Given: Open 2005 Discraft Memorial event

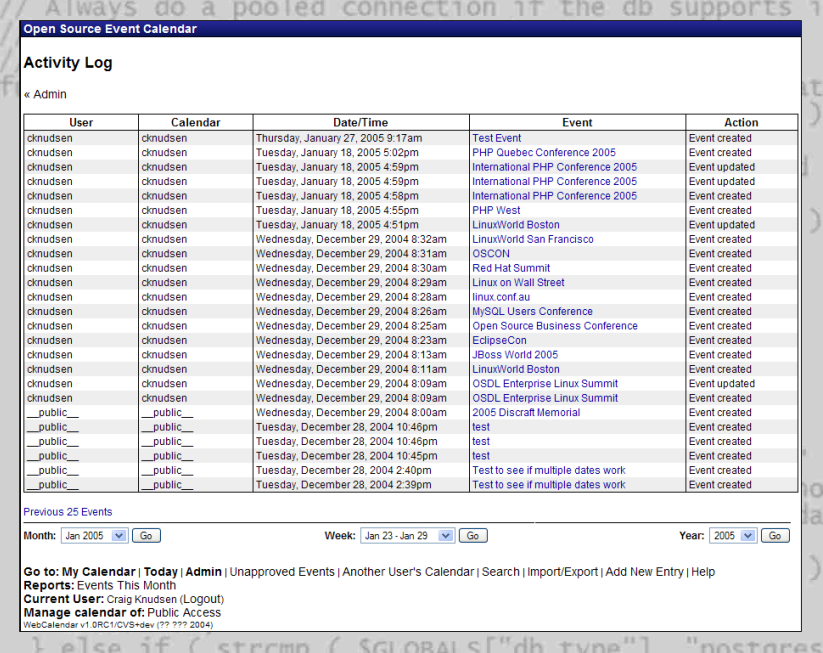Looking at the screenshot, I should (x=526, y=413).
